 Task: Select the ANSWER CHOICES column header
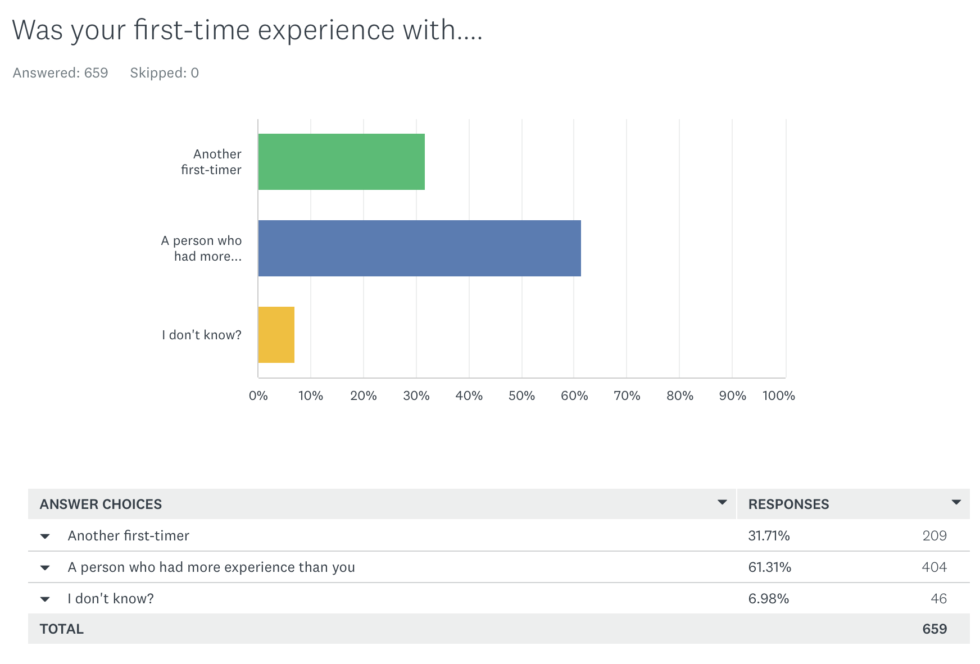101,504
